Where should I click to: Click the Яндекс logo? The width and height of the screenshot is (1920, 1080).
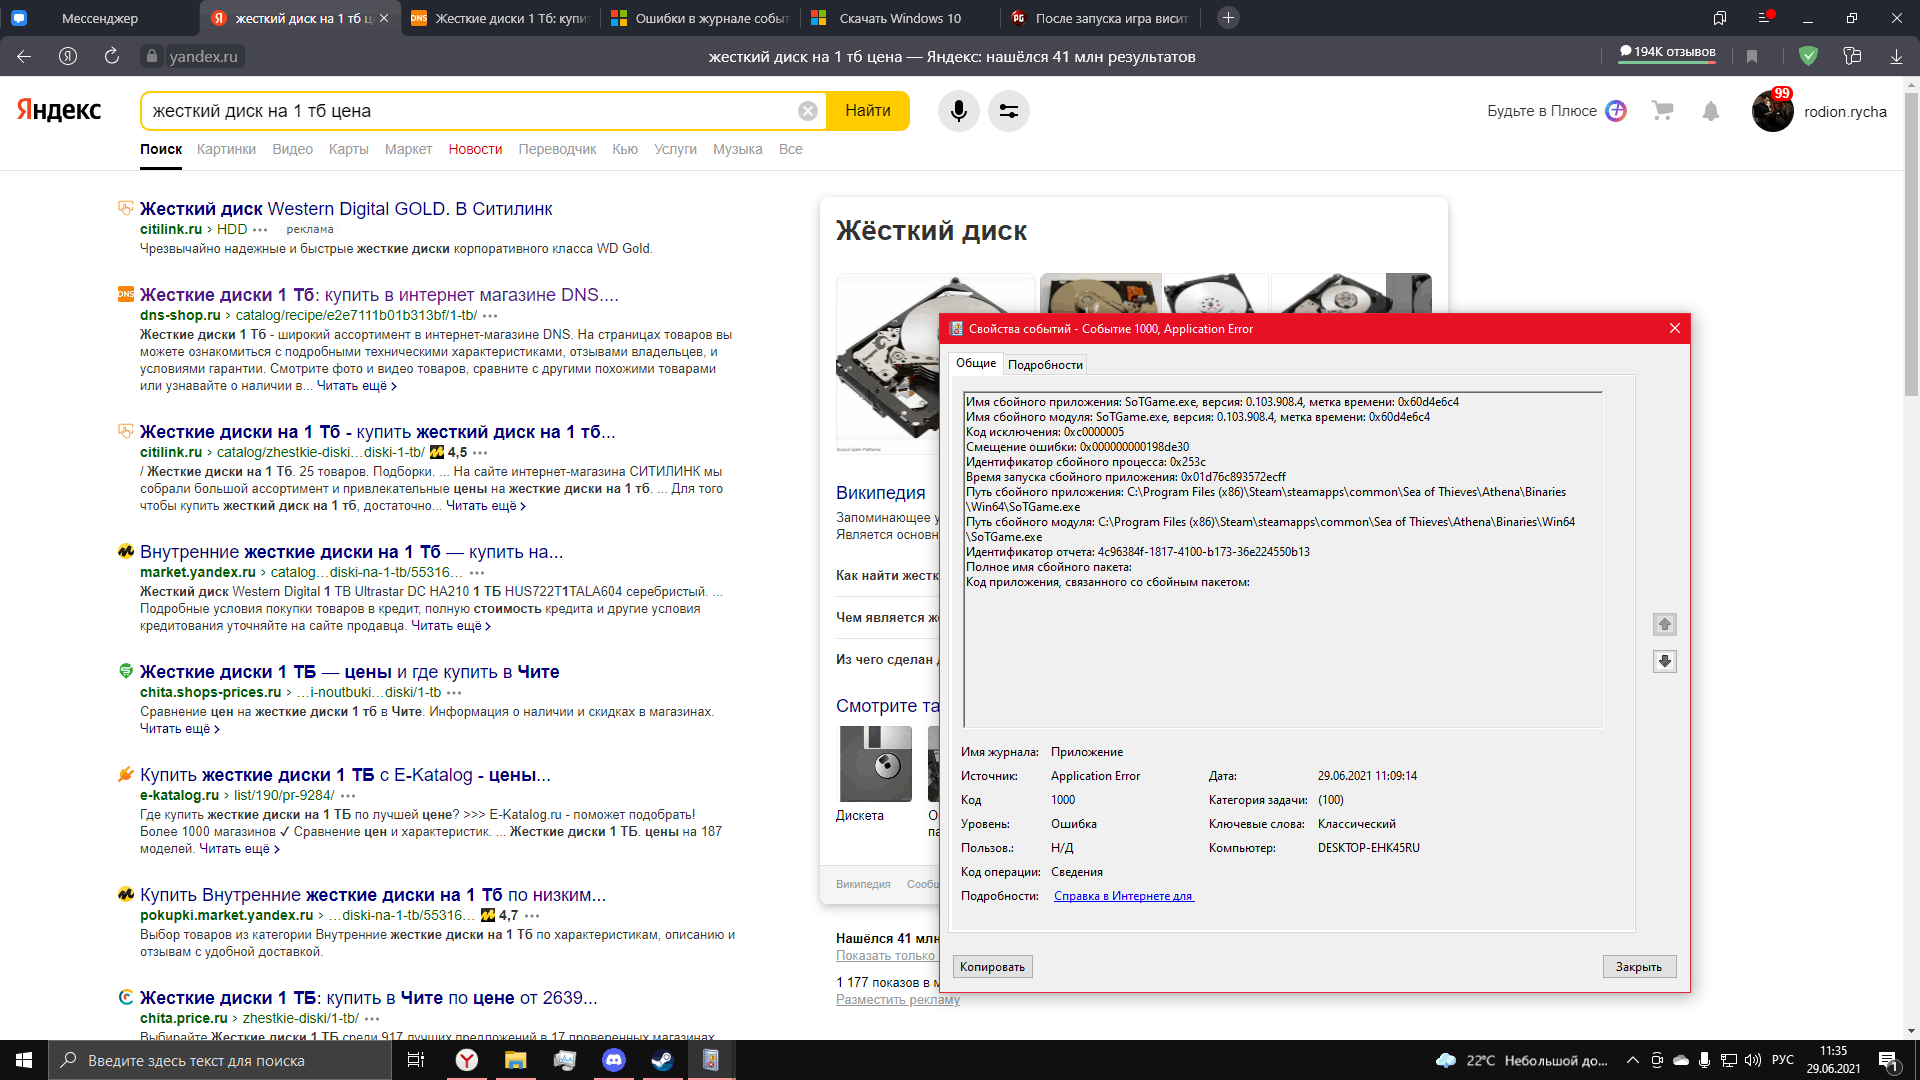click(x=59, y=110)
